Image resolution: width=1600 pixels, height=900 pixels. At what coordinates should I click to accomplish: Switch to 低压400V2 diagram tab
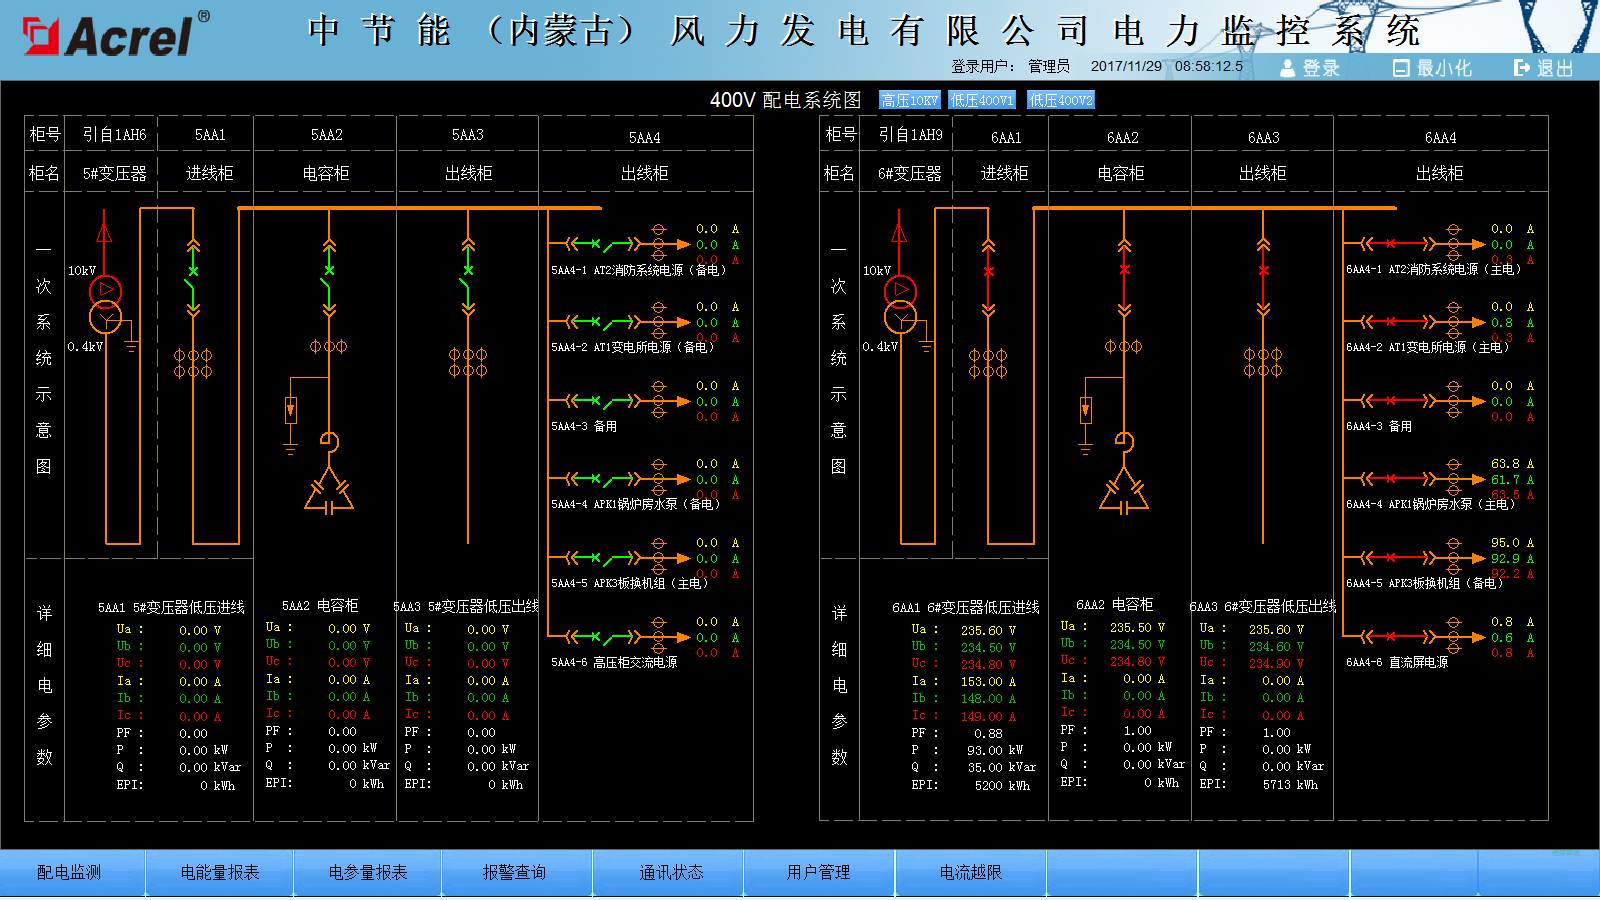coord(1061,100)
